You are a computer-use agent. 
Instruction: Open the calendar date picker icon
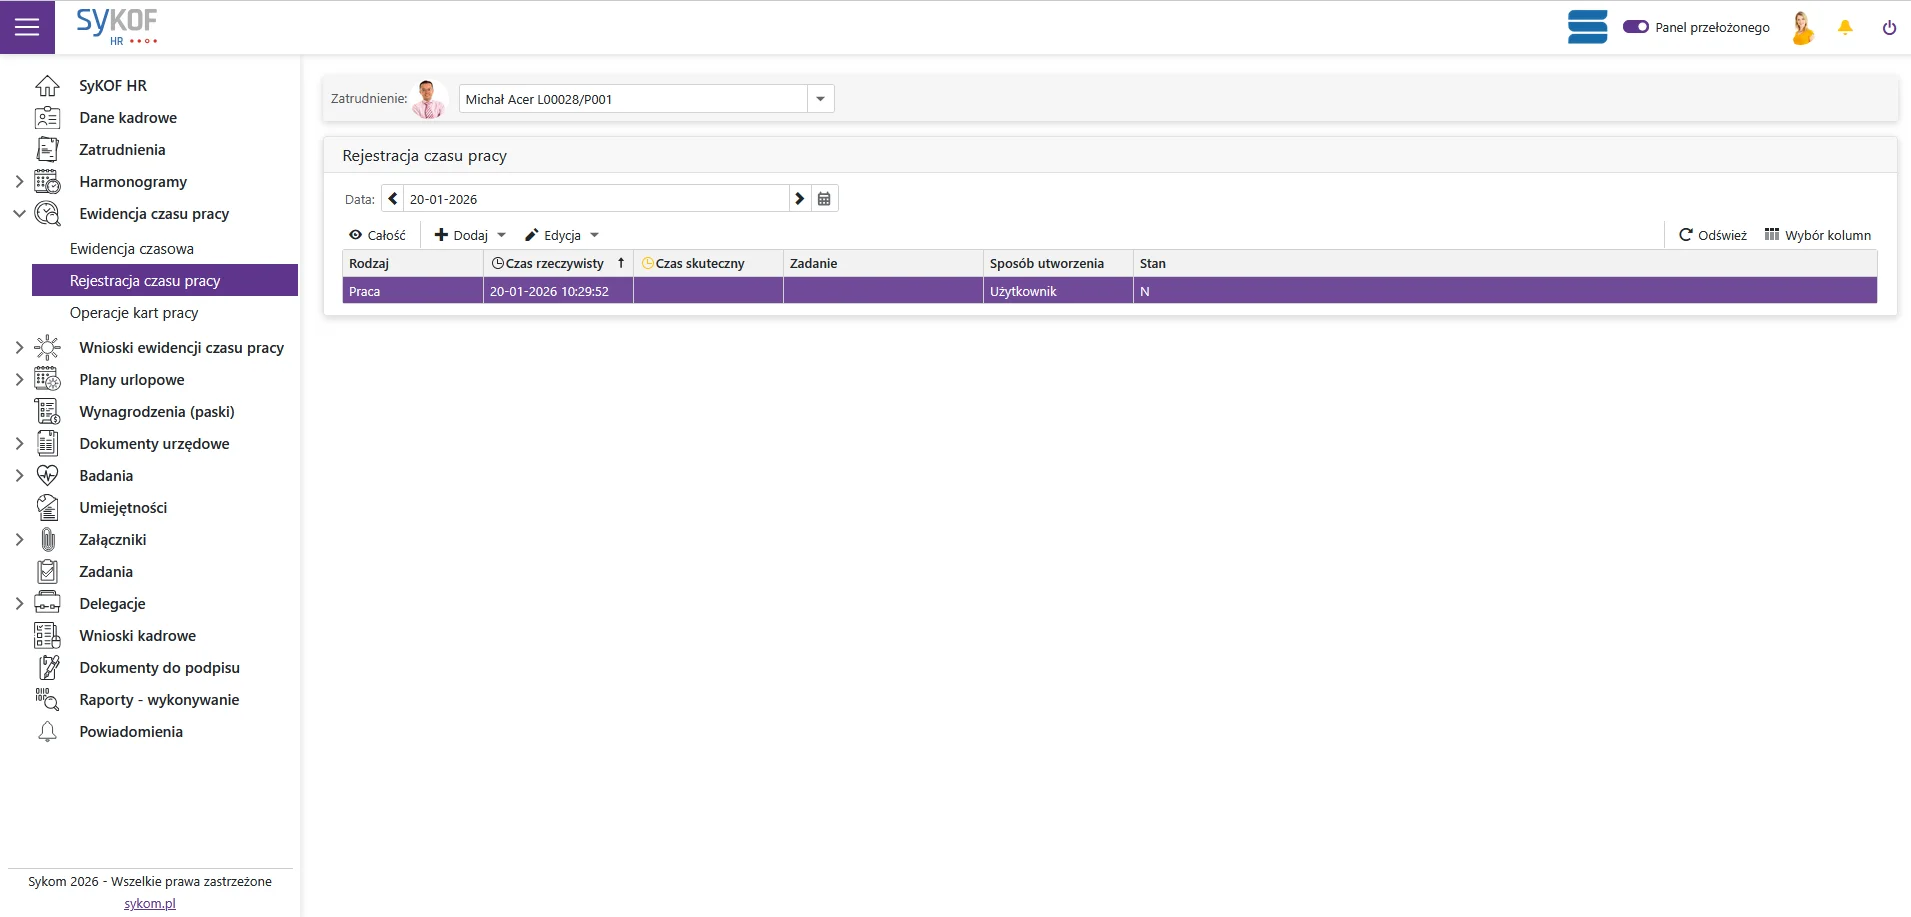coord(824,199)
